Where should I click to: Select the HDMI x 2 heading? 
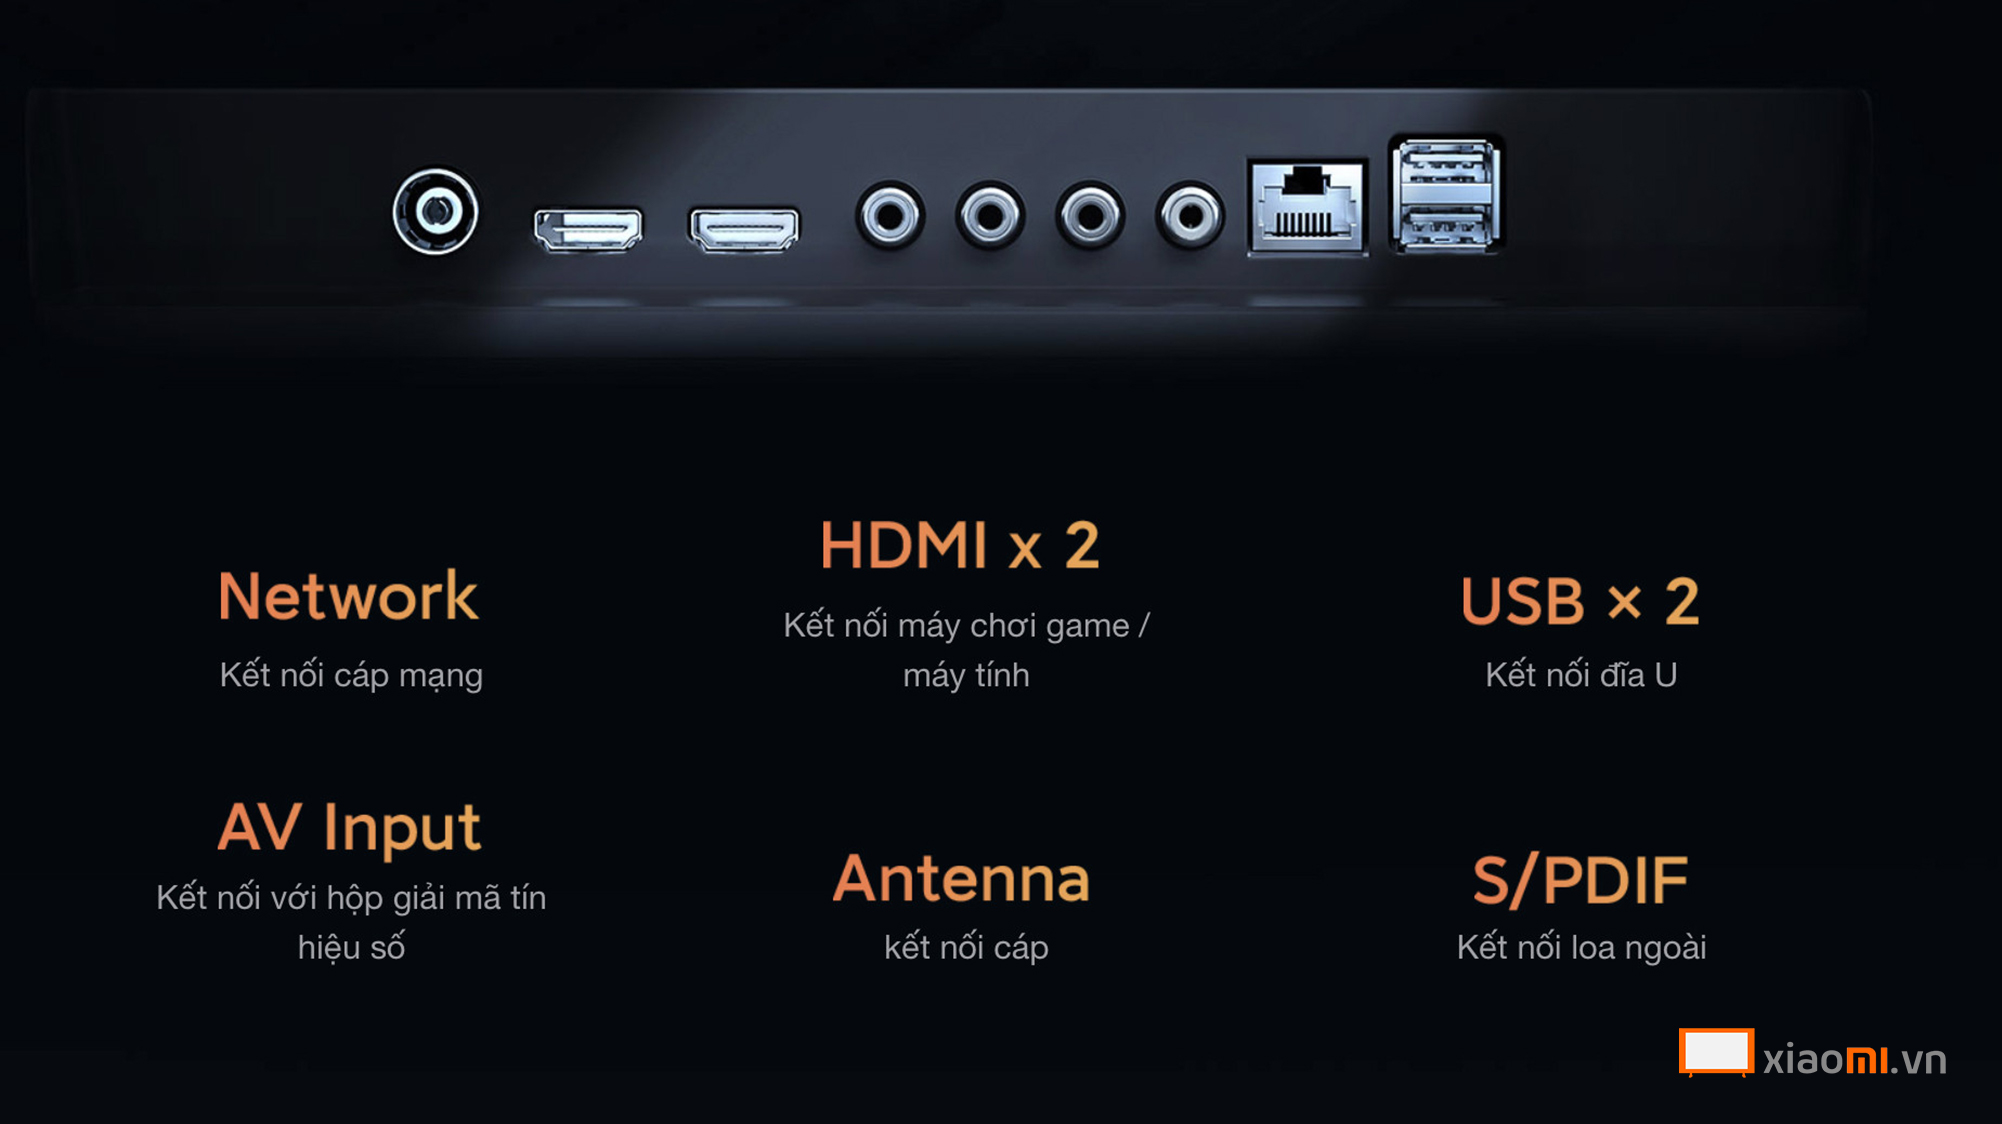pos(960,546)
